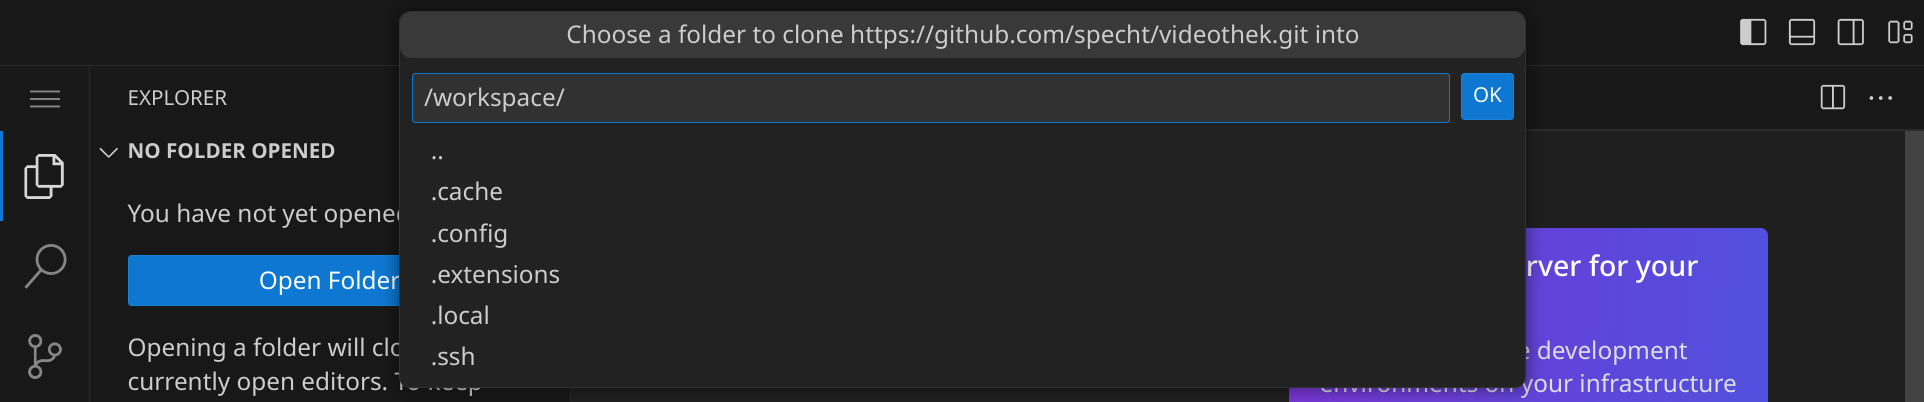
Task: Select the parent directory '..' entry
Action: [437, 153]
